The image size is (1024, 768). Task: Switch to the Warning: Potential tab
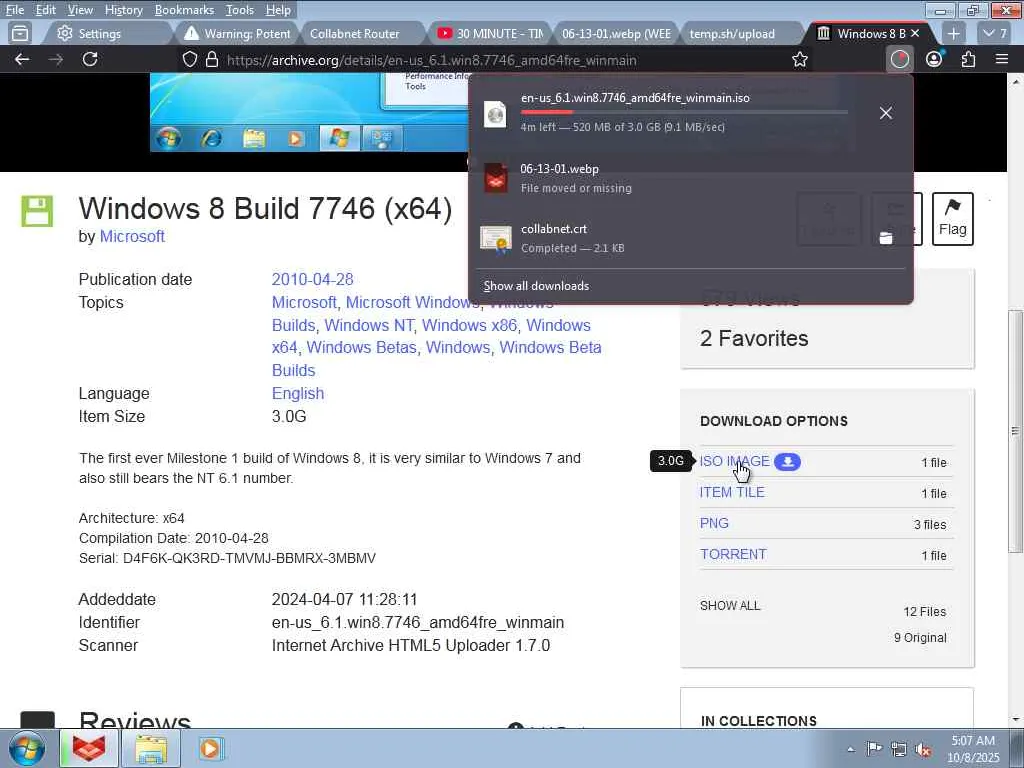coord(238,33)
